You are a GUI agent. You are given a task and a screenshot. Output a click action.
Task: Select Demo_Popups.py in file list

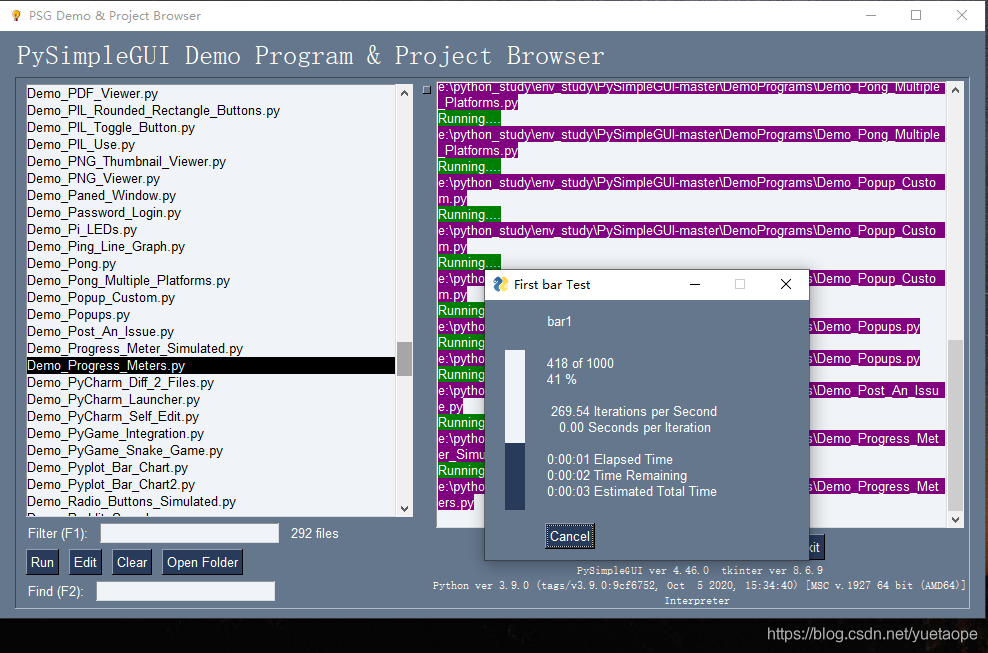[x=210, y=315]
